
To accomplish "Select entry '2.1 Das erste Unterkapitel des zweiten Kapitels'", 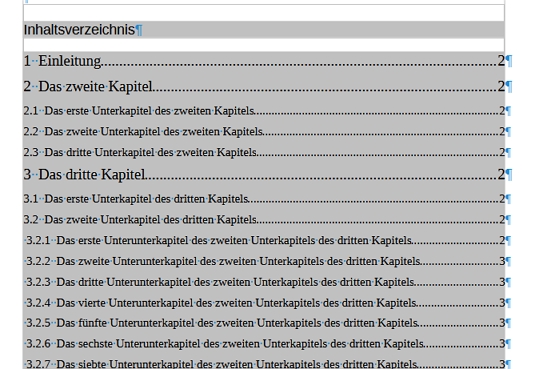I will coord(264,111).
